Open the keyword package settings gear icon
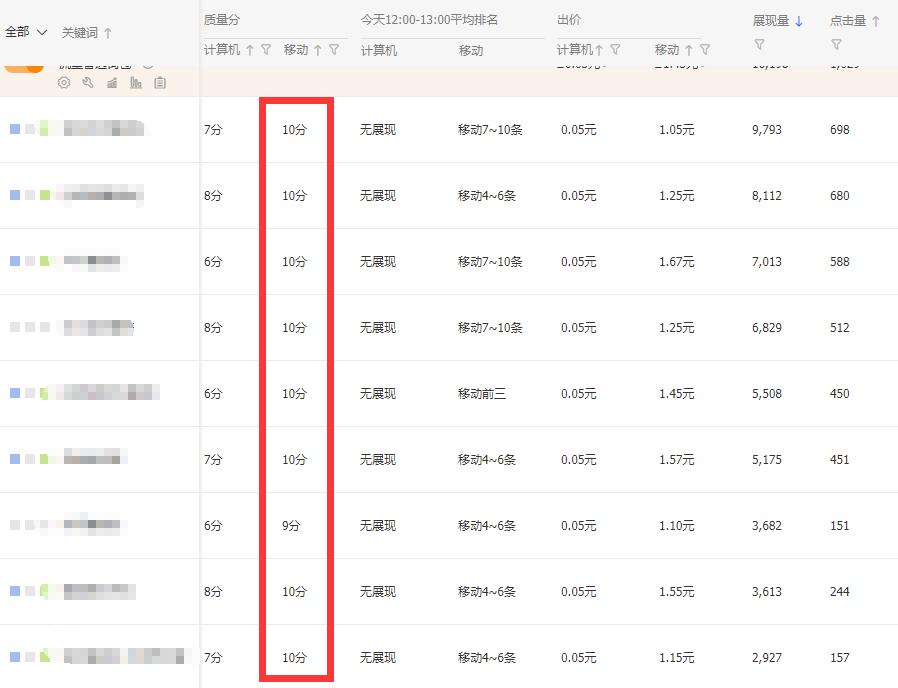 [64, 83]
